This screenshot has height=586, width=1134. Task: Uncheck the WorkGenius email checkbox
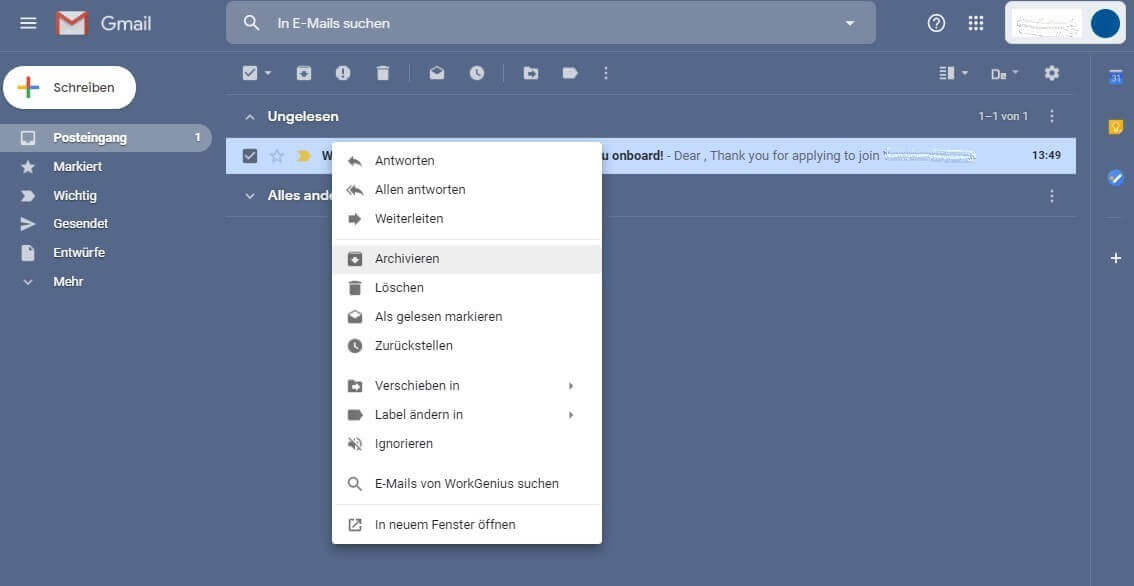[x=250, y=156]
